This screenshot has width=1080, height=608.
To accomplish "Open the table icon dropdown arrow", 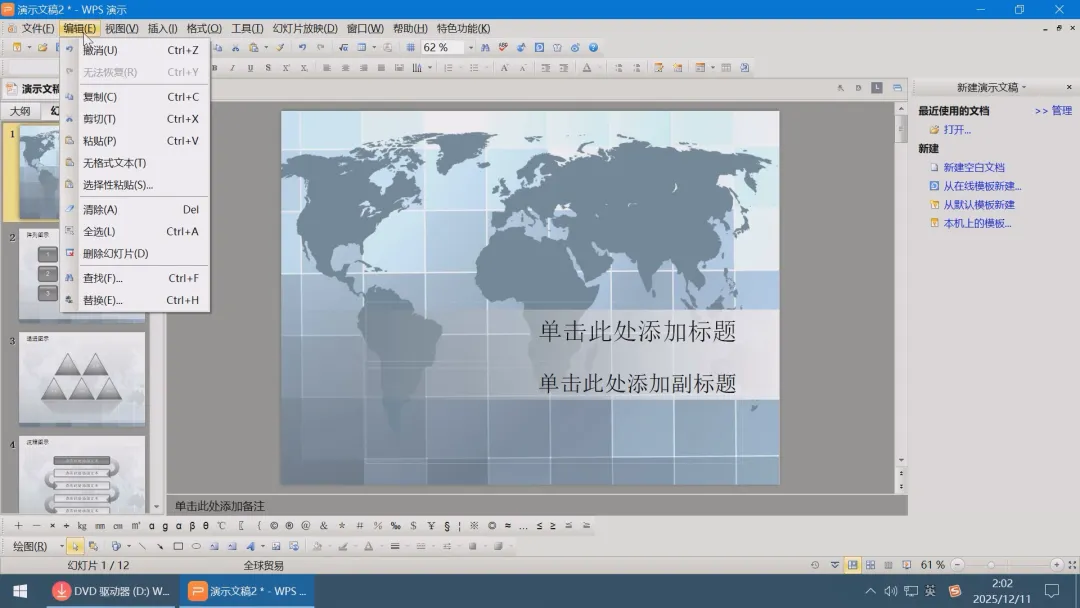I will click(x=374, y=48).
